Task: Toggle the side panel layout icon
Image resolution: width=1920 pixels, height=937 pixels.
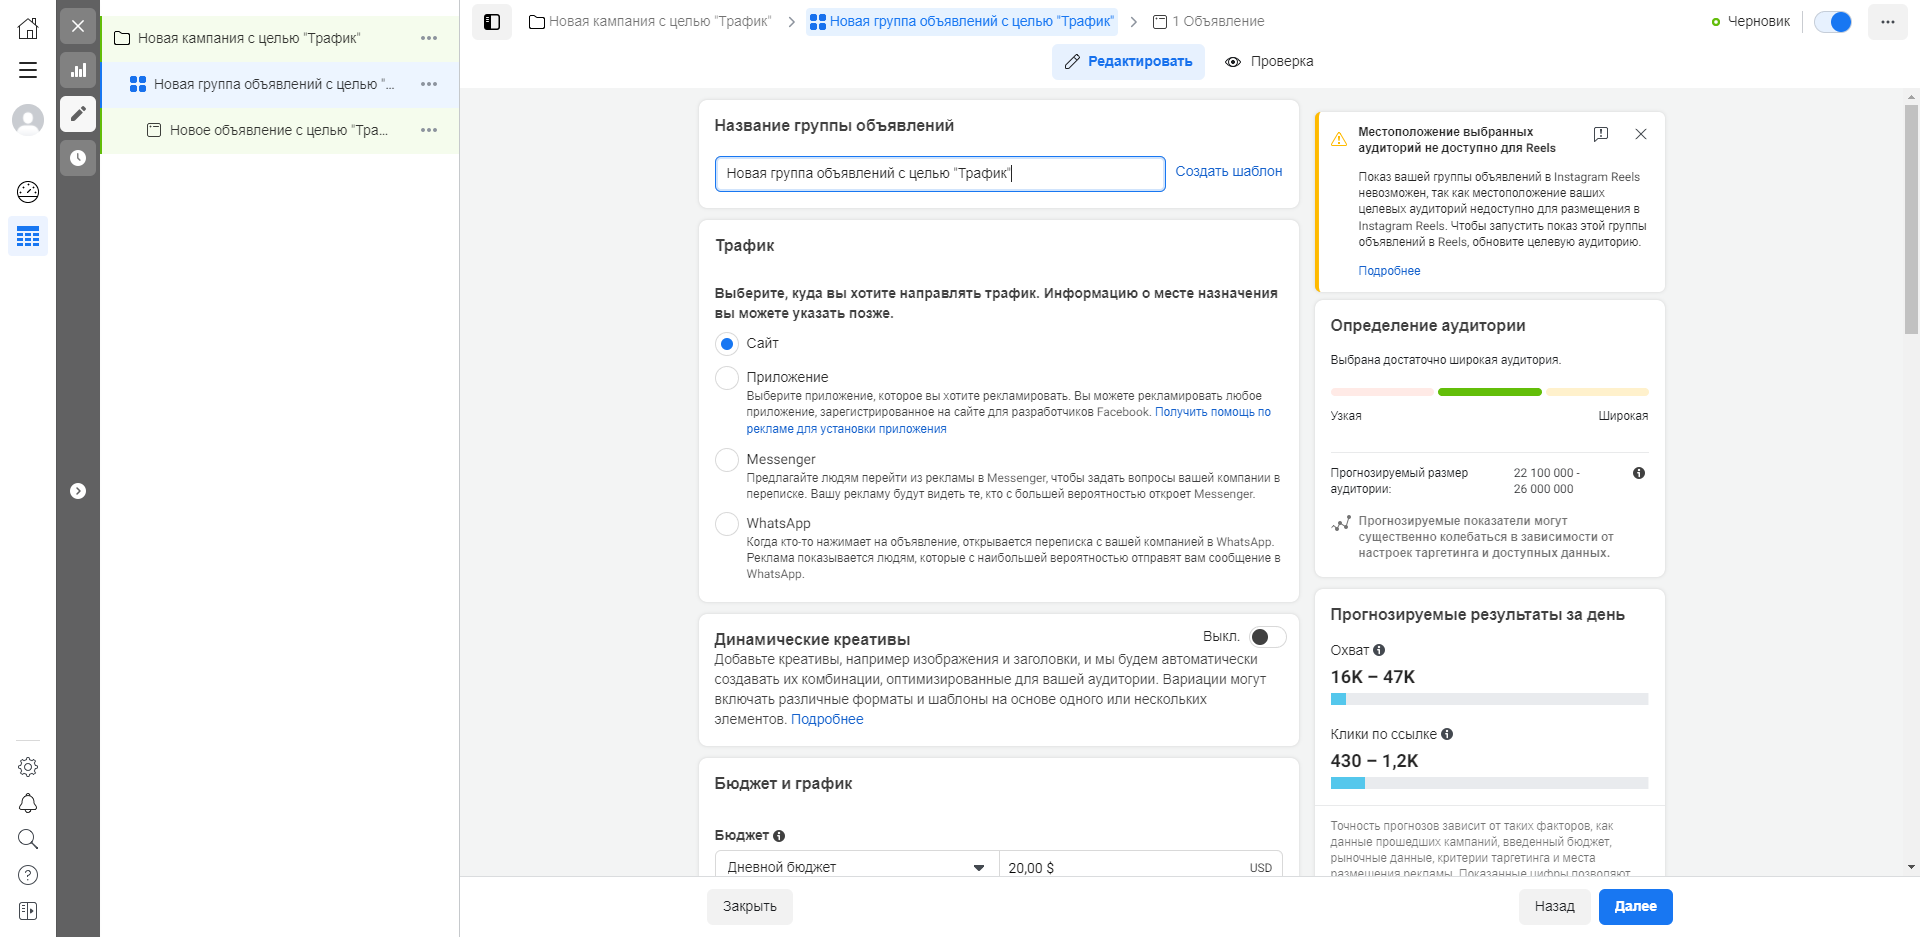Action: 492,22
